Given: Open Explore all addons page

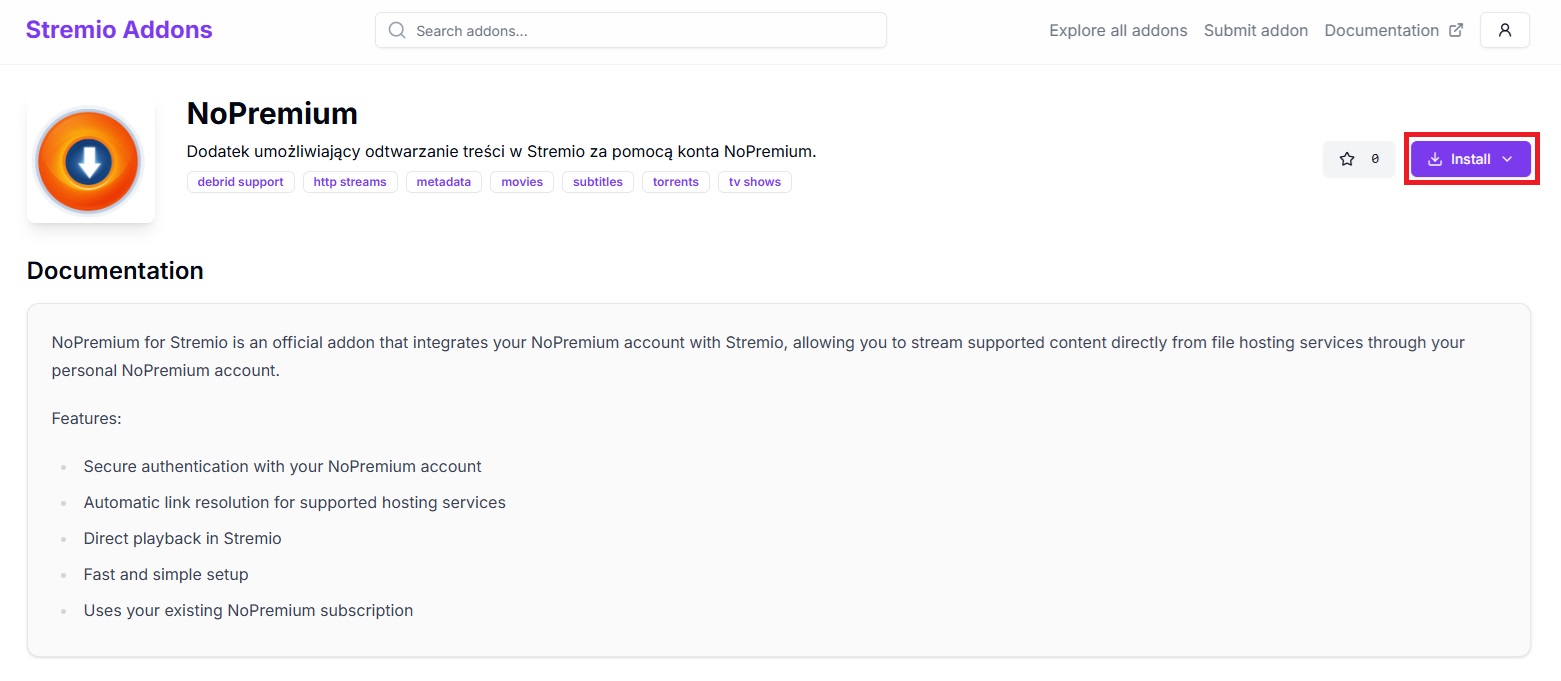Looking at the screenshot, I should 1118,30.
